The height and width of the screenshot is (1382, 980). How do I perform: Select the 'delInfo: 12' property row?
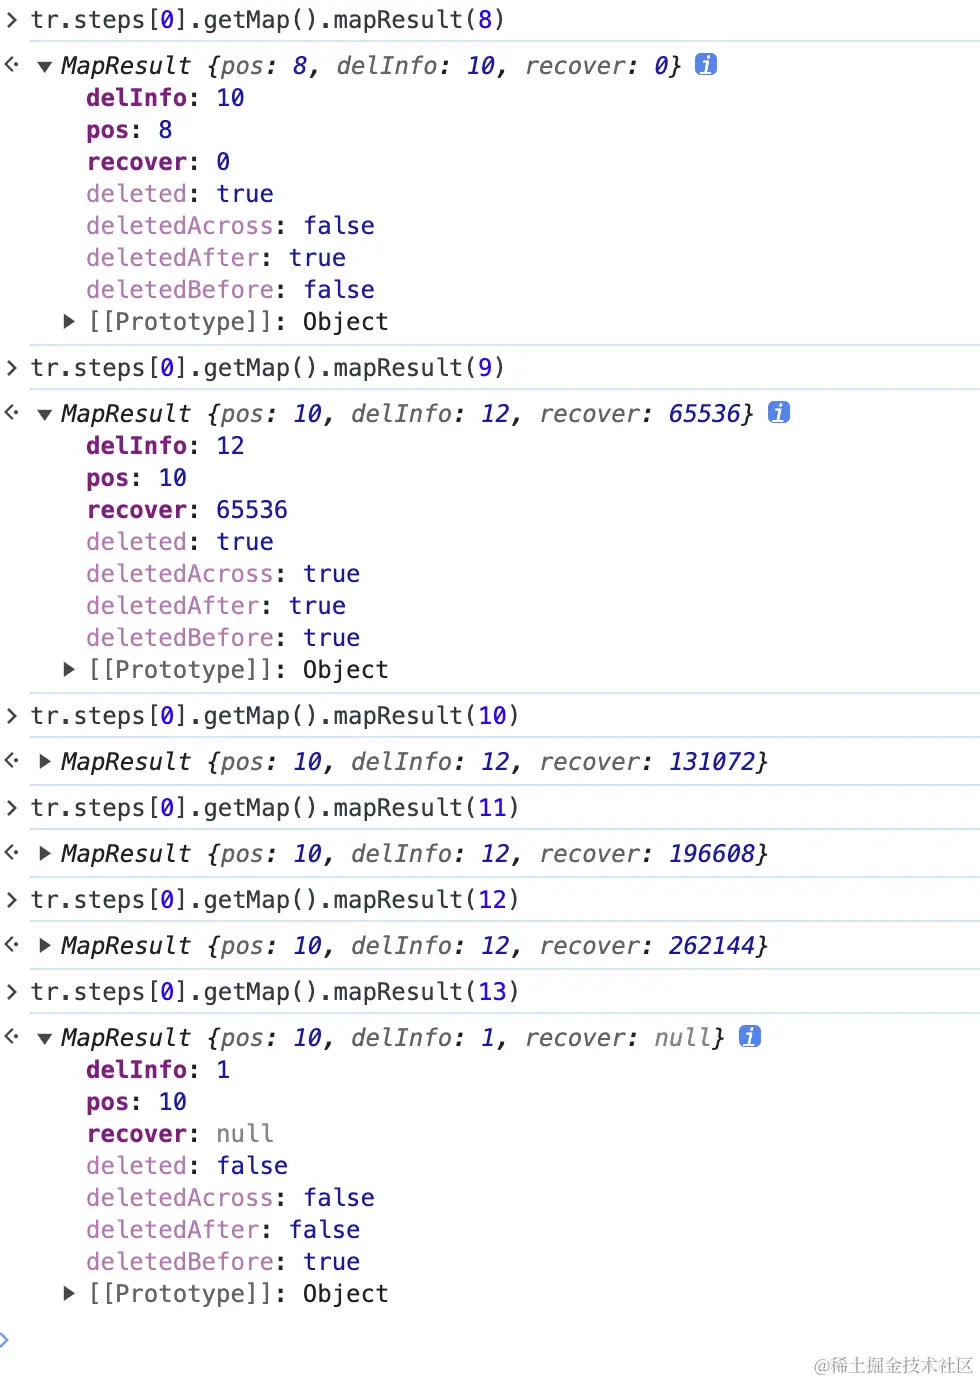165,446
